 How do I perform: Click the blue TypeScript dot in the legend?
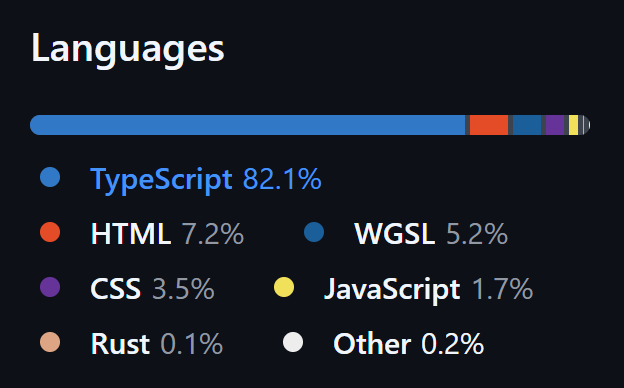tap(50, 177)
